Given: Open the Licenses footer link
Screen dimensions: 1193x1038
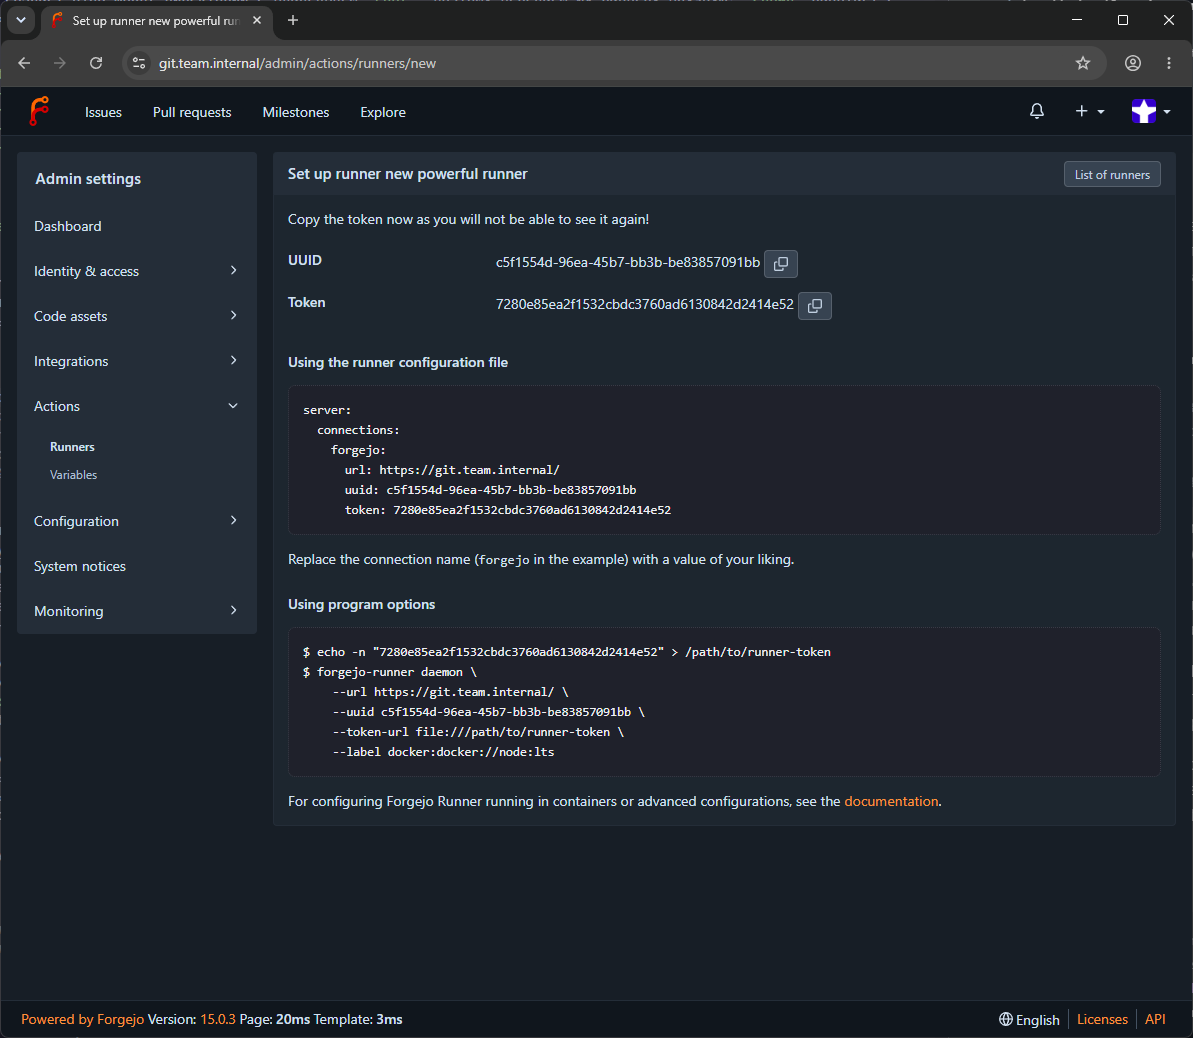Looking at the screenshot, I should pos(1102,1019).
